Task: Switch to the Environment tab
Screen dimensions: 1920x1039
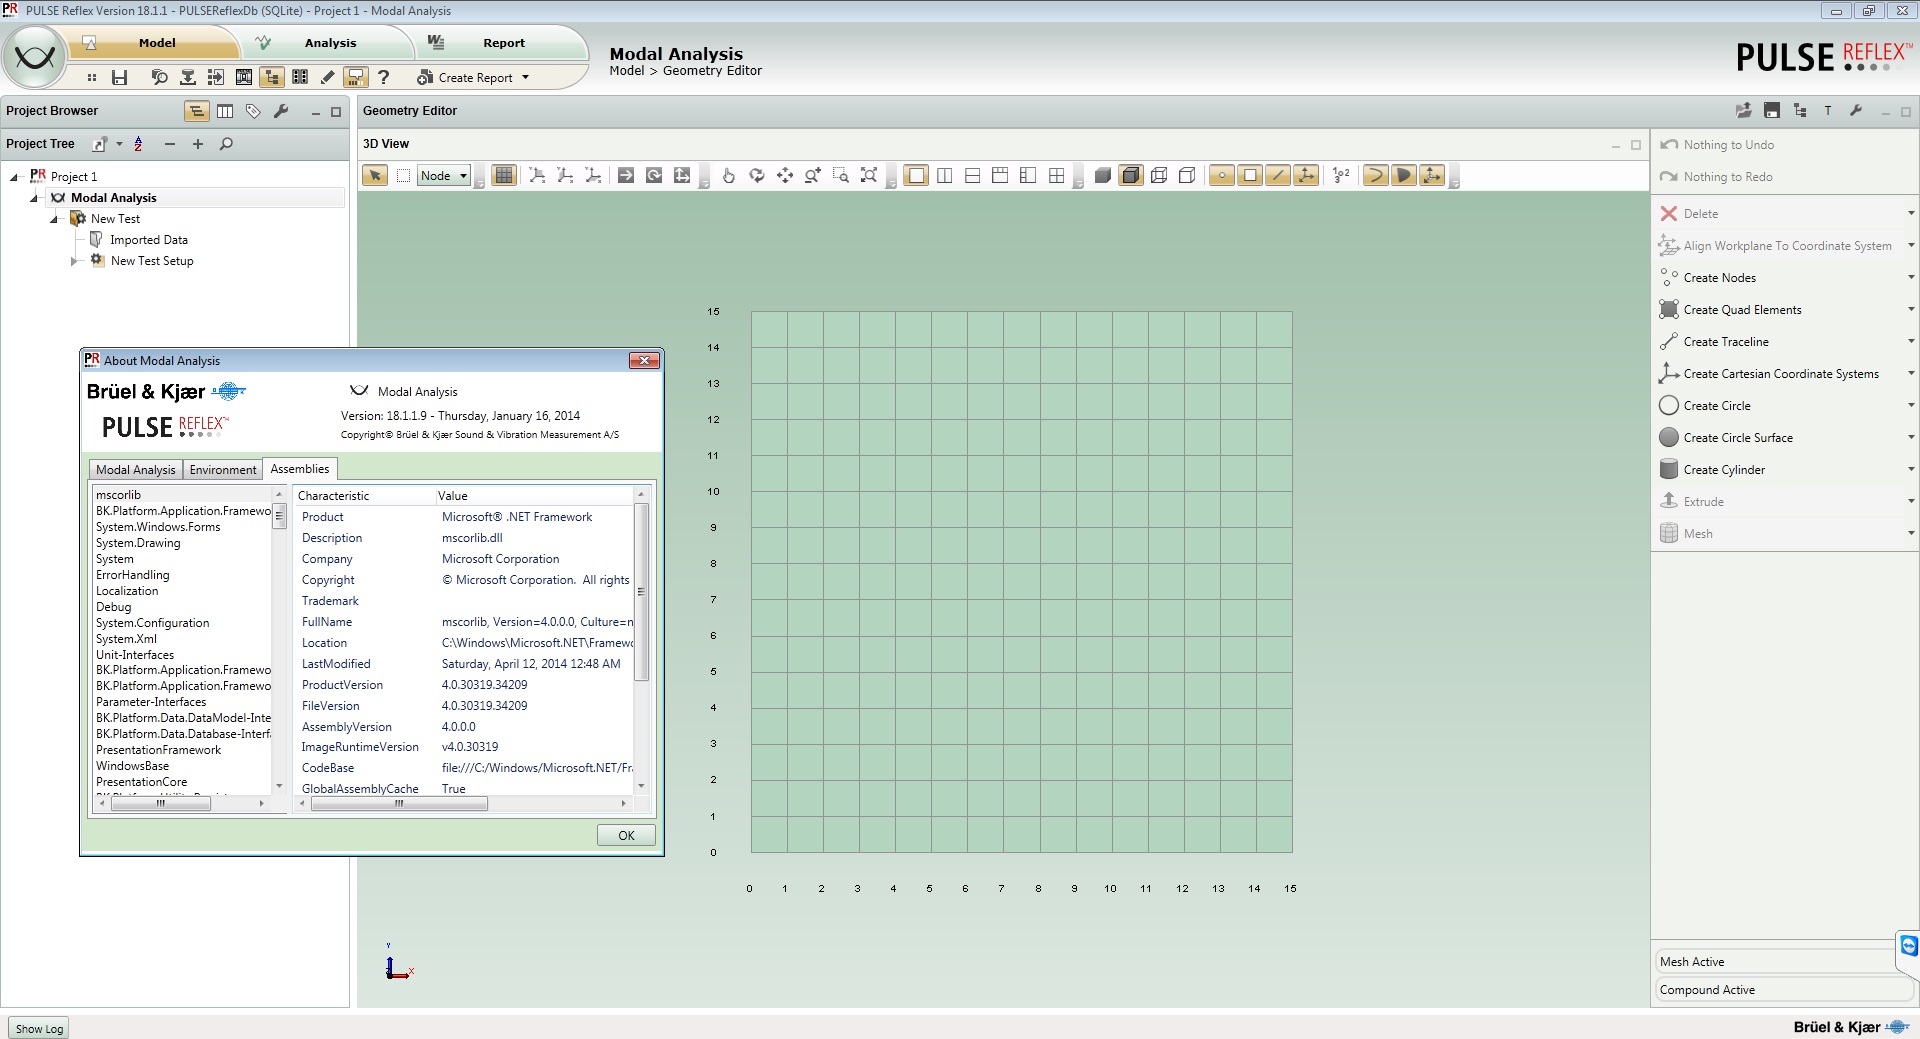Action: coord(222,470)
